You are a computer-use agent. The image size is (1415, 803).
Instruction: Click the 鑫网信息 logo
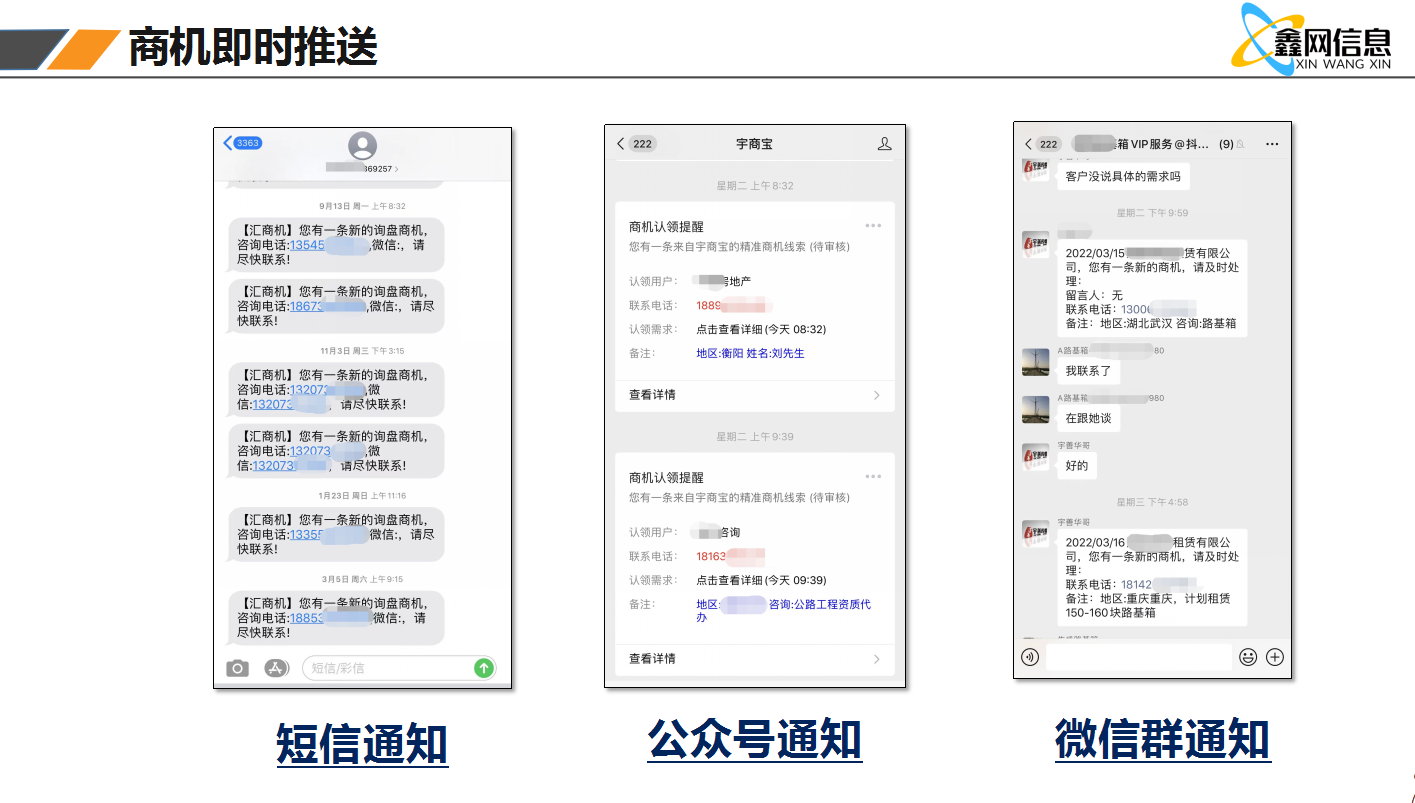[x=1310, y=40]
